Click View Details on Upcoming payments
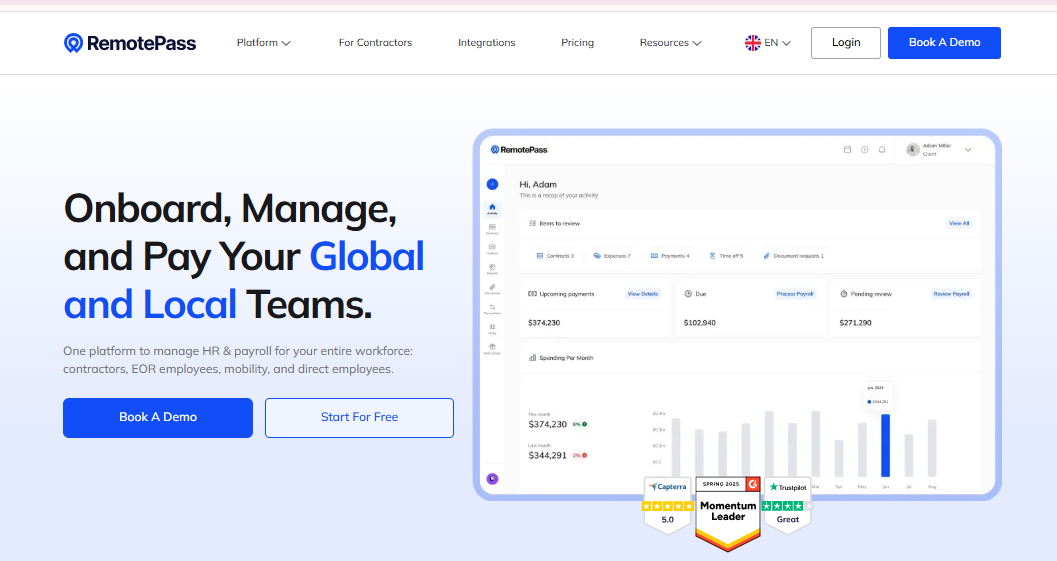 click(x=642, y=294)
